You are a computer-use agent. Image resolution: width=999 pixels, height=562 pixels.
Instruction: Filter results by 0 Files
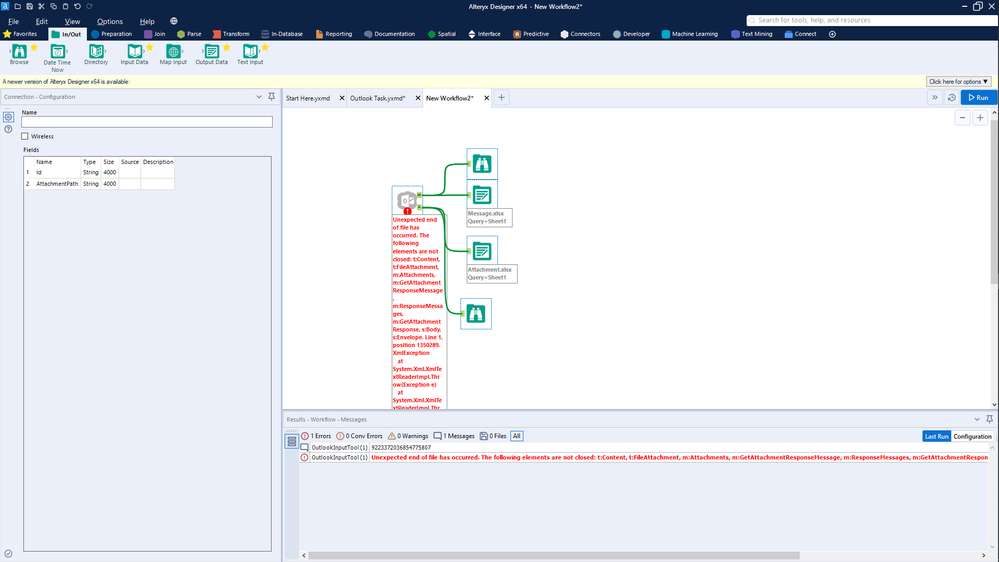[x=493, y=436]
